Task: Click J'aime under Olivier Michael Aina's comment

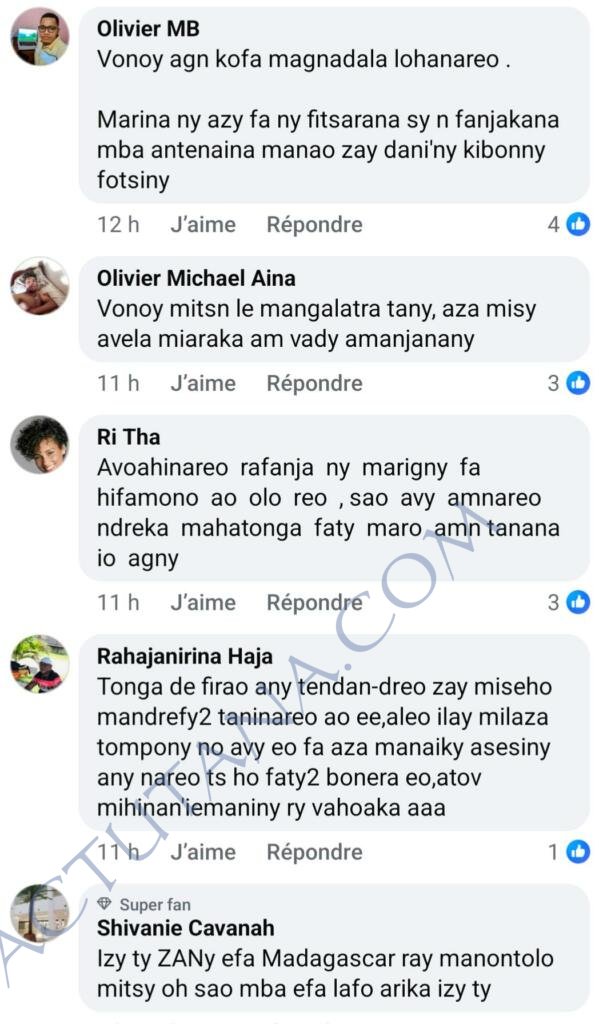Action: point(203,383)
